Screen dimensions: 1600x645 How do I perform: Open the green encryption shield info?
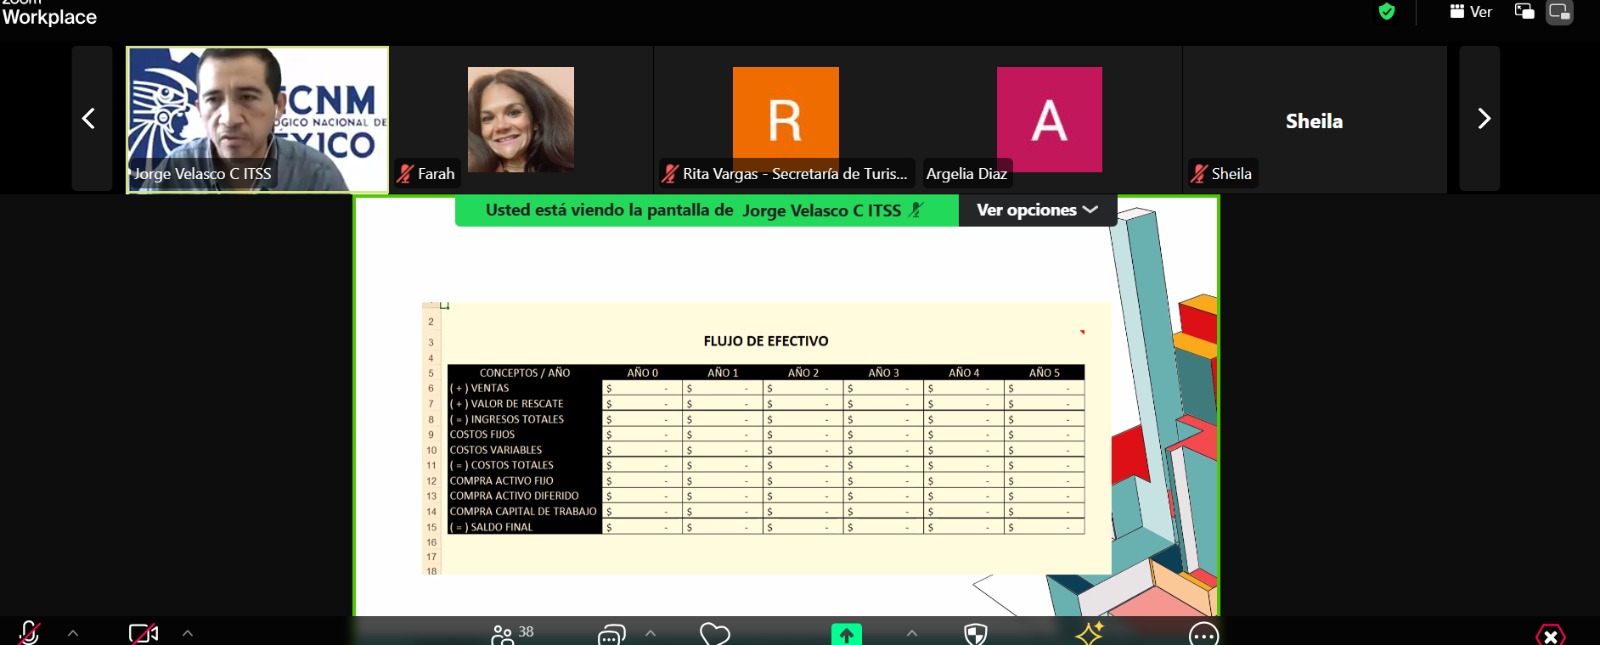[x=1386, y=12]
